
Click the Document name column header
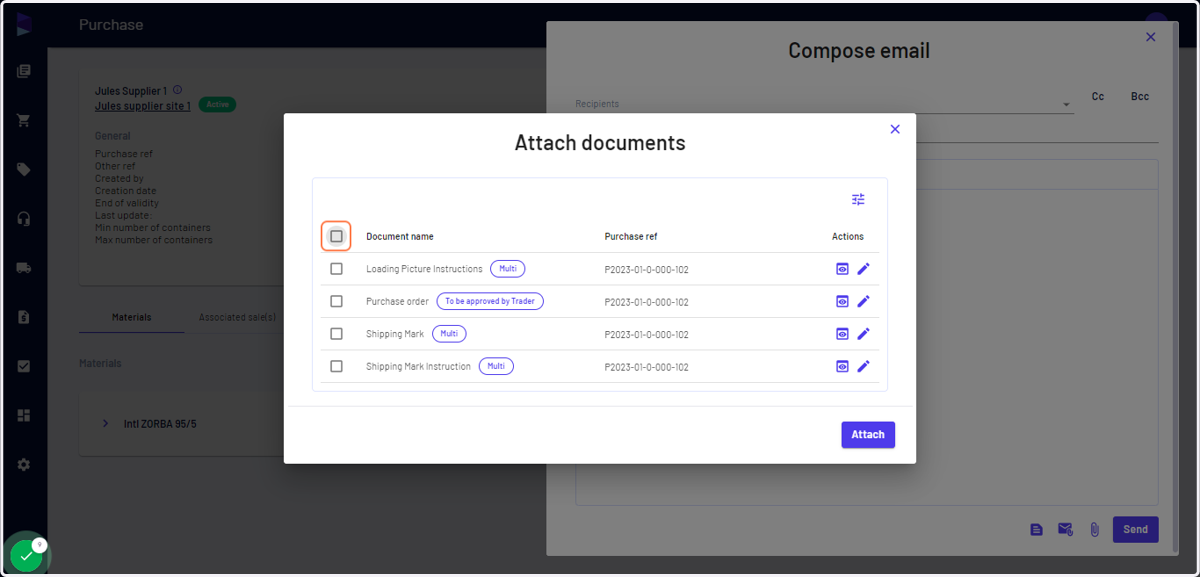coord(400,236)
